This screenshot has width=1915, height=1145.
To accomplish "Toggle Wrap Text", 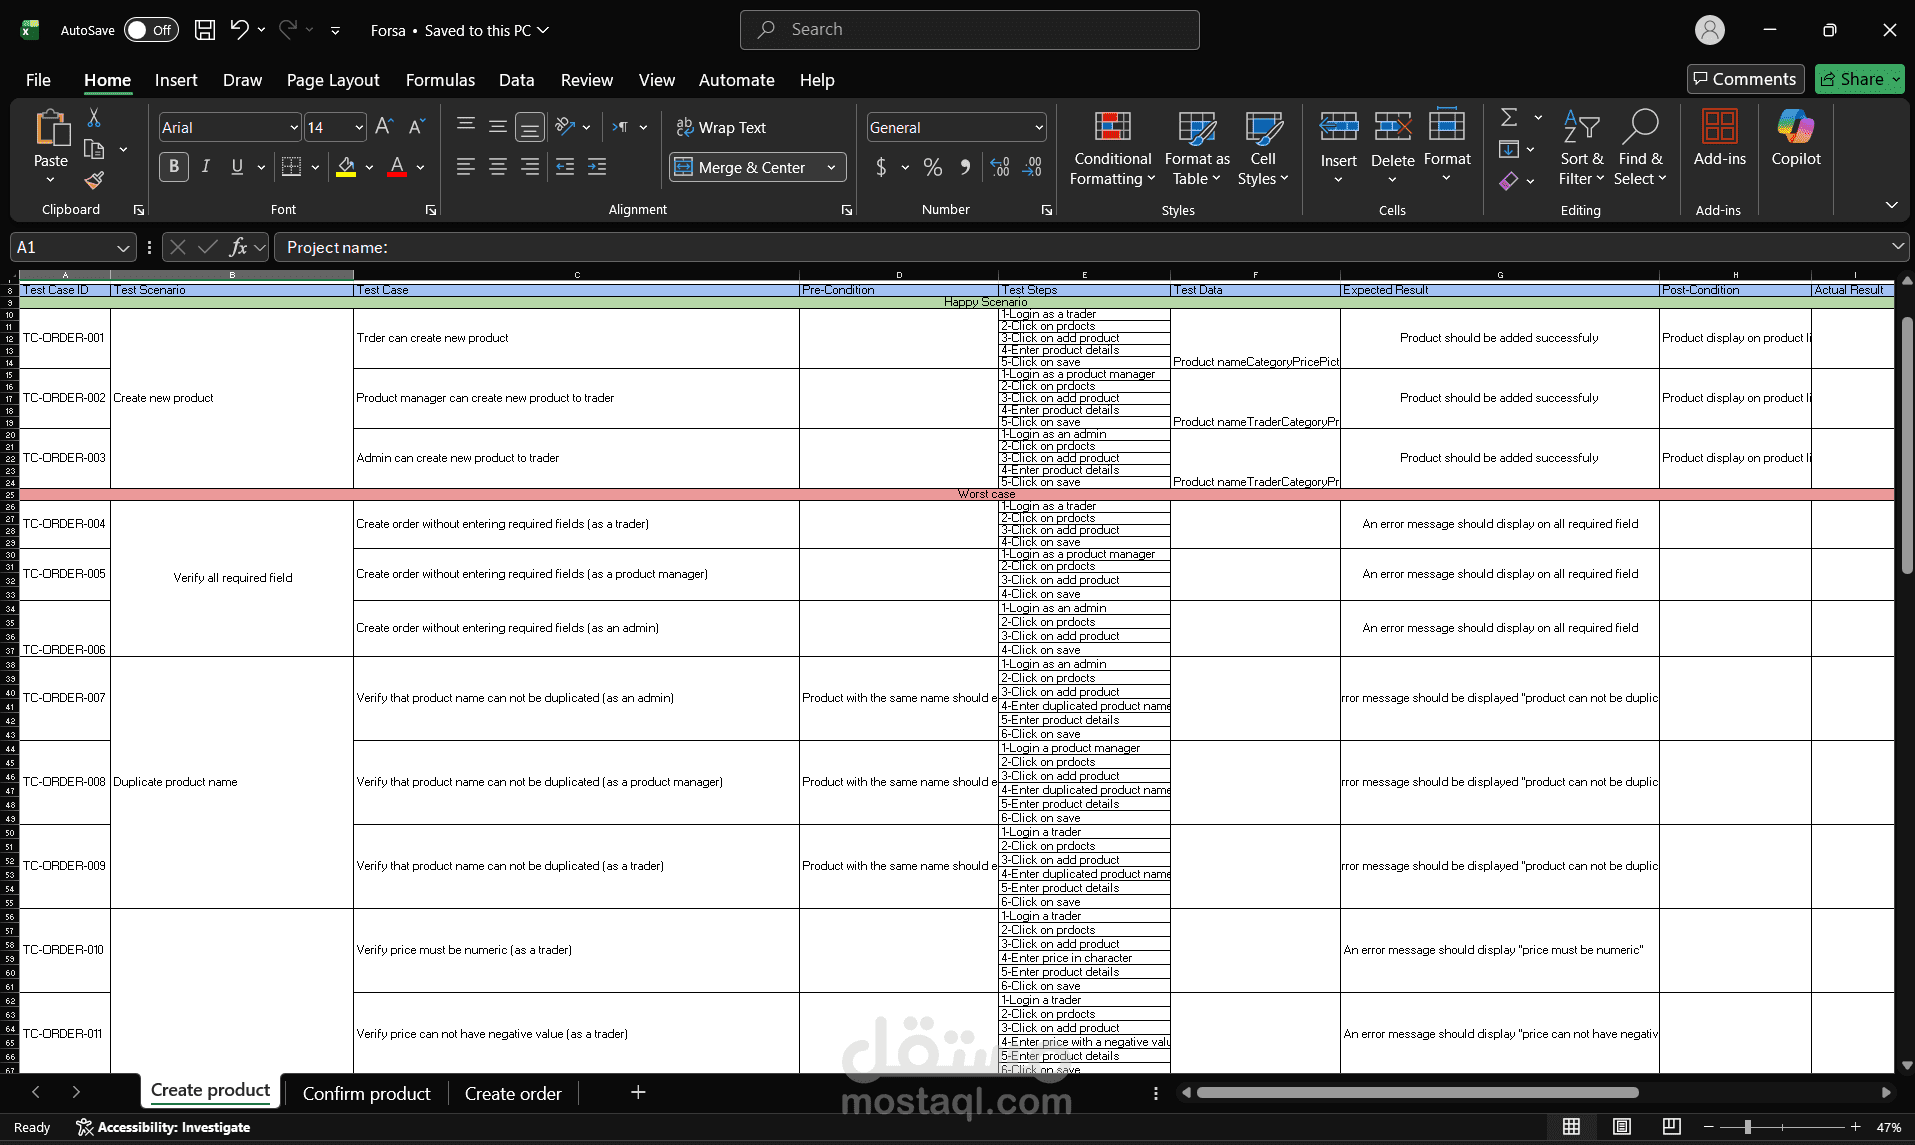I will [721, 127].
